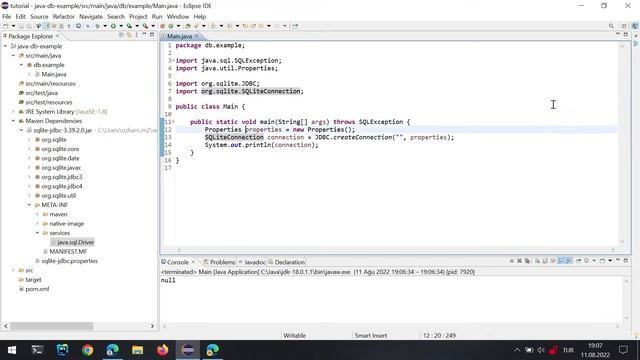Image resolution: width=640 pixels, height=360 pixels.
Task: Open the Refactor menu
Action: 64,16
